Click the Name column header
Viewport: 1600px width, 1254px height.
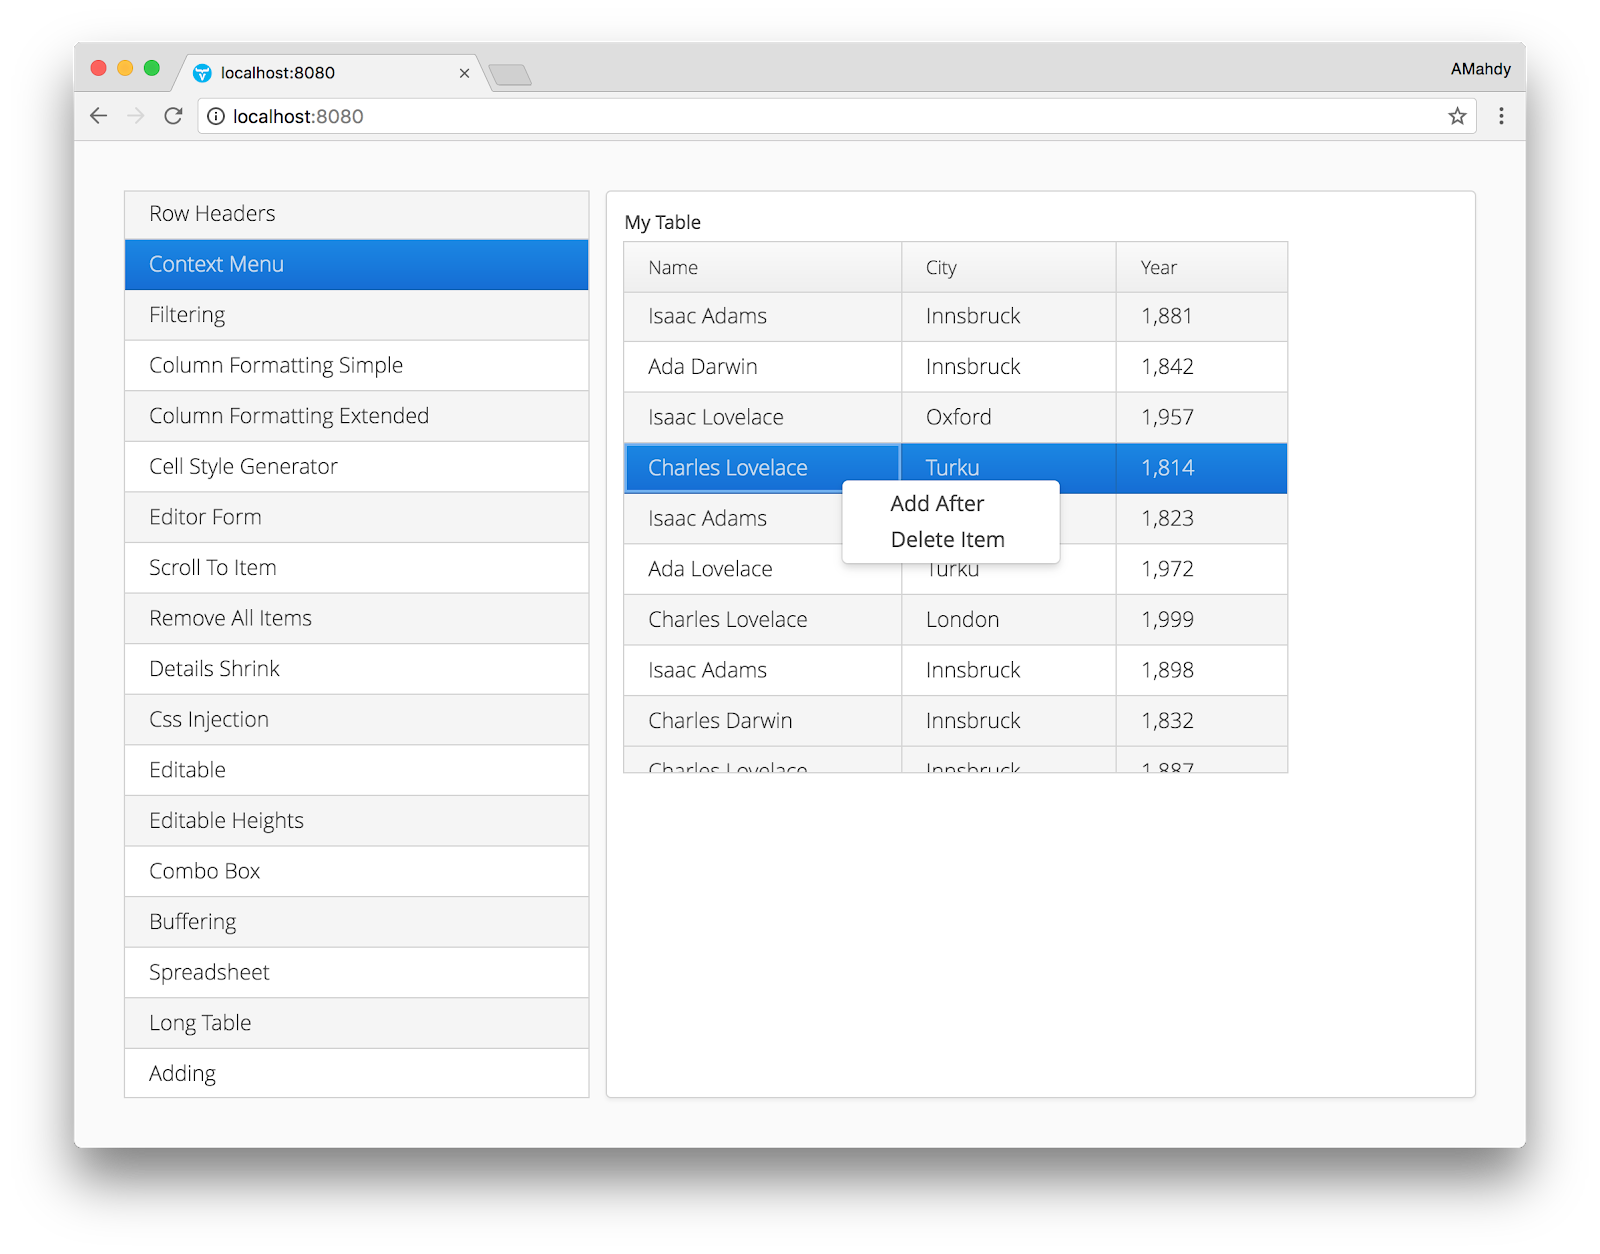(x=672, y=267)
